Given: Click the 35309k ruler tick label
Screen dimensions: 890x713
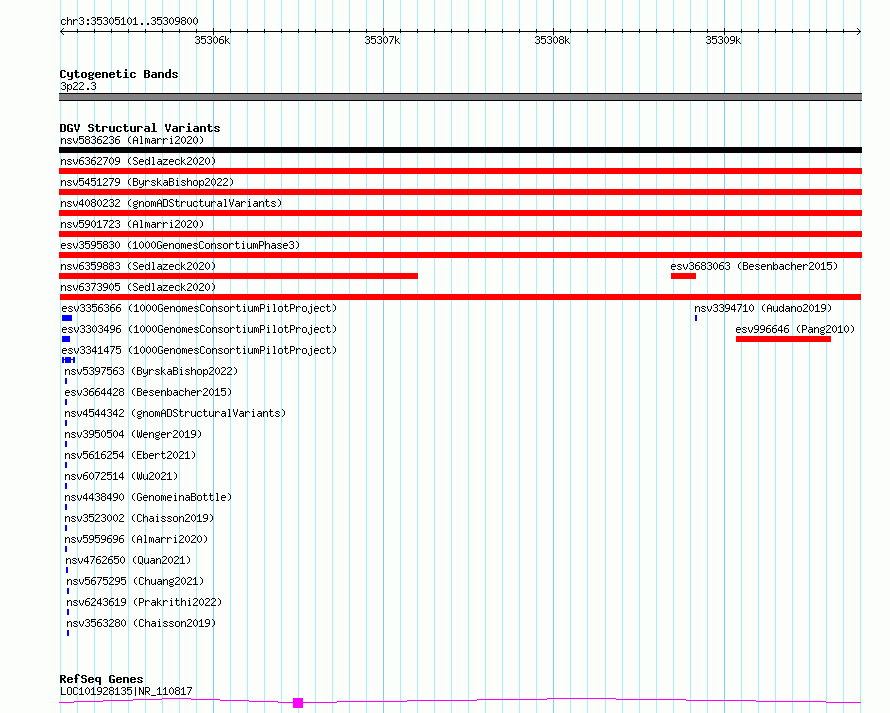Looking at the screenshot, I should (x=723, y=40).
